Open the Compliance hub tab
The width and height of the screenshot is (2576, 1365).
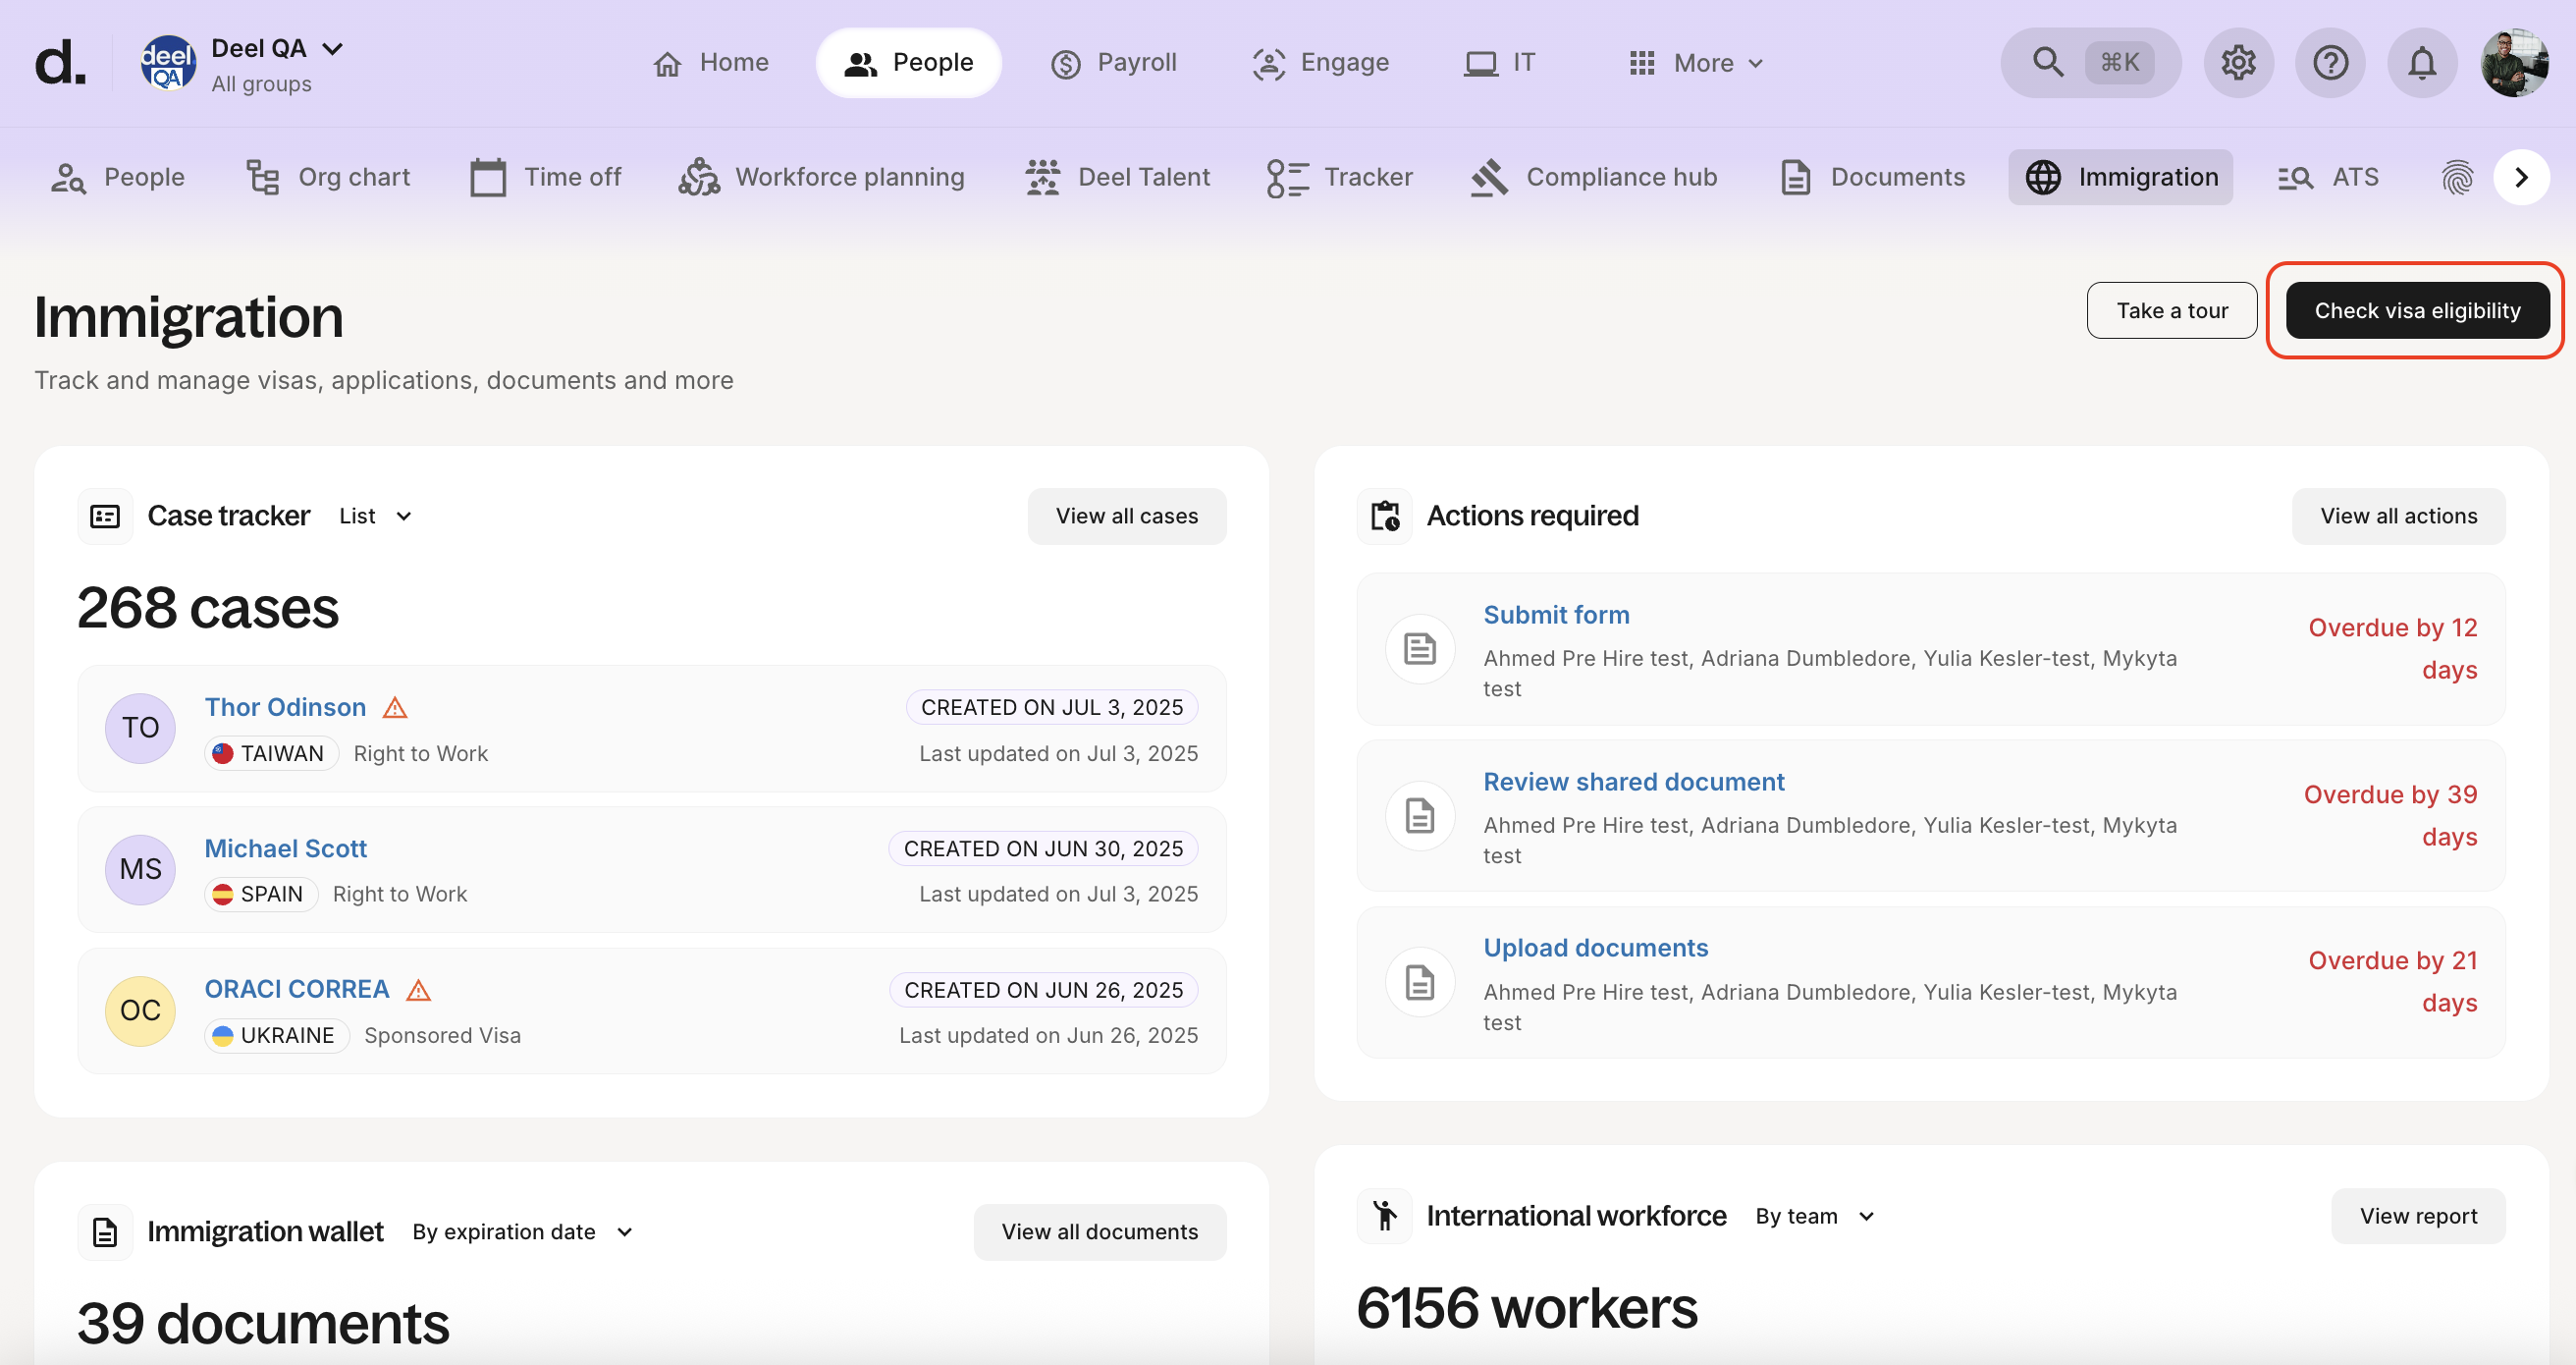click(1594, 177)
